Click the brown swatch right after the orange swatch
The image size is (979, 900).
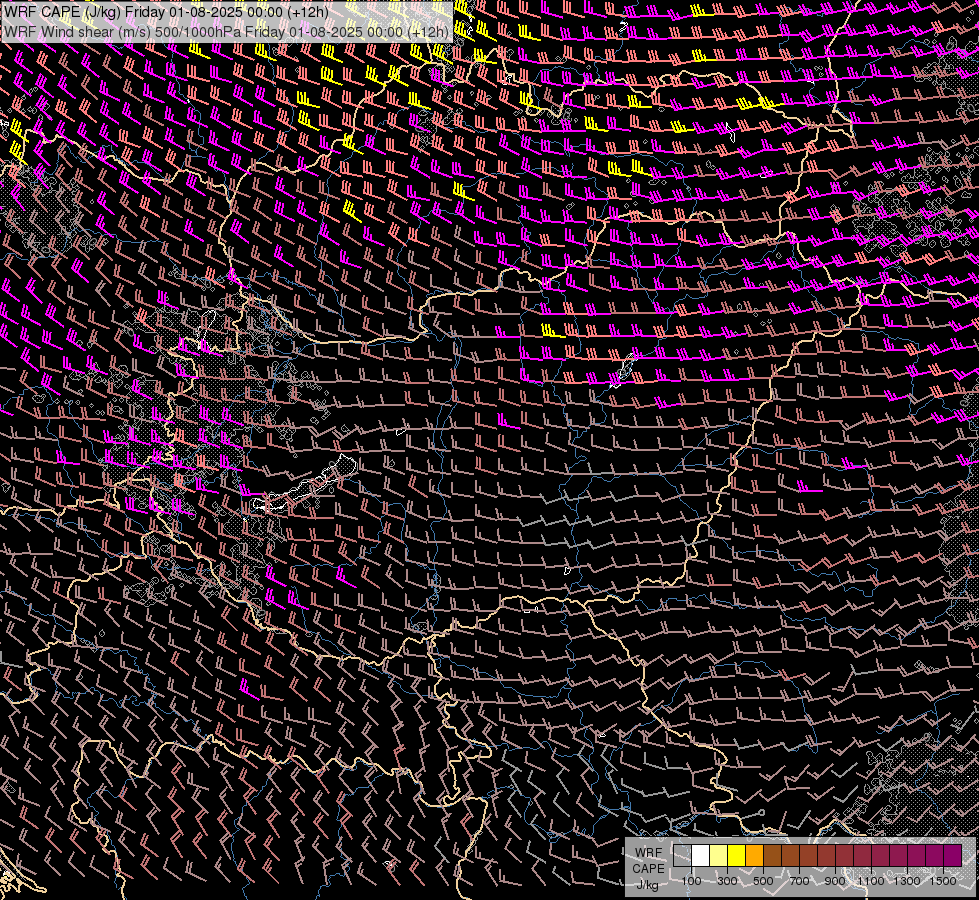point(772,856)
